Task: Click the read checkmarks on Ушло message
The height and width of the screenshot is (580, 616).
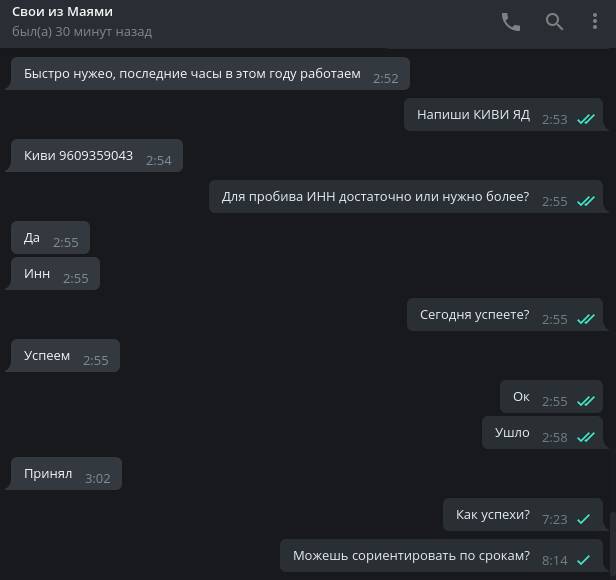Action: tap(586, 437)
